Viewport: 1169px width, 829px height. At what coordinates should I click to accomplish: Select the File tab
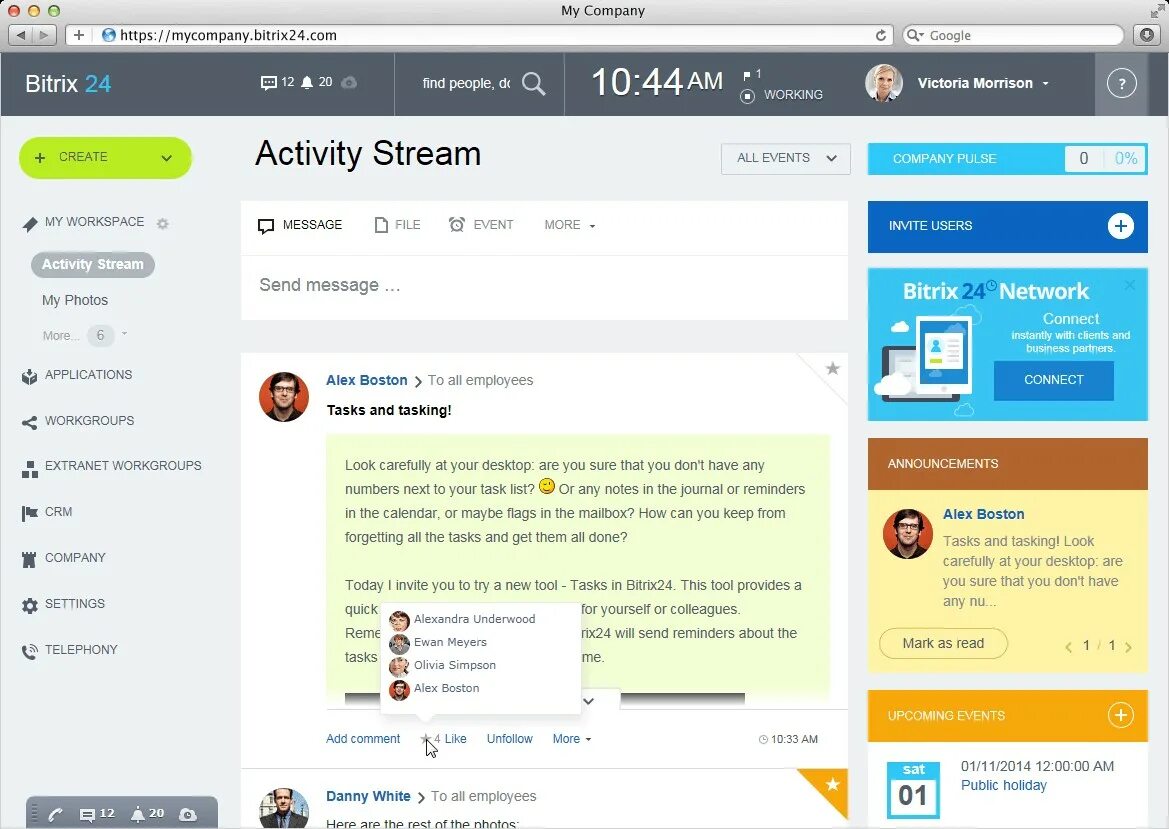[x=397, y=225]
